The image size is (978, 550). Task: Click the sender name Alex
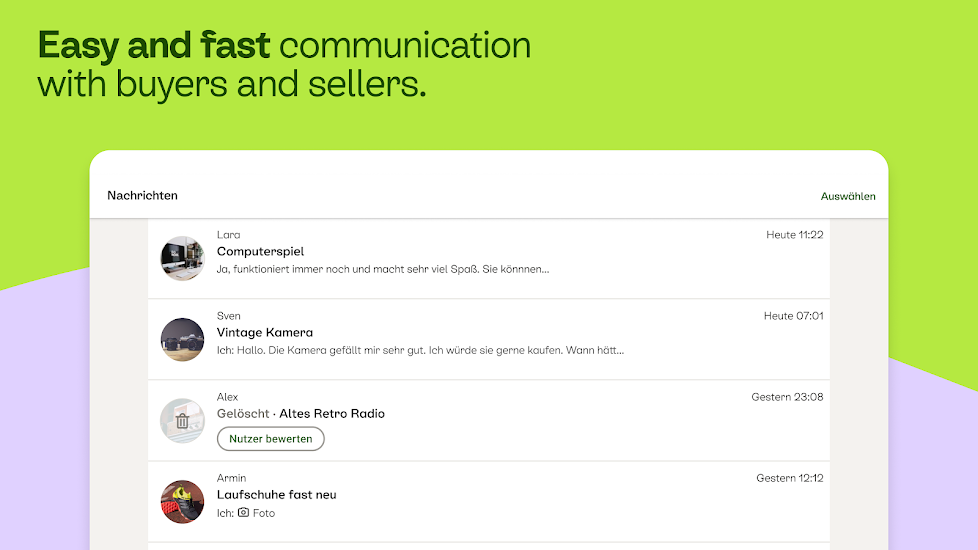228,397
